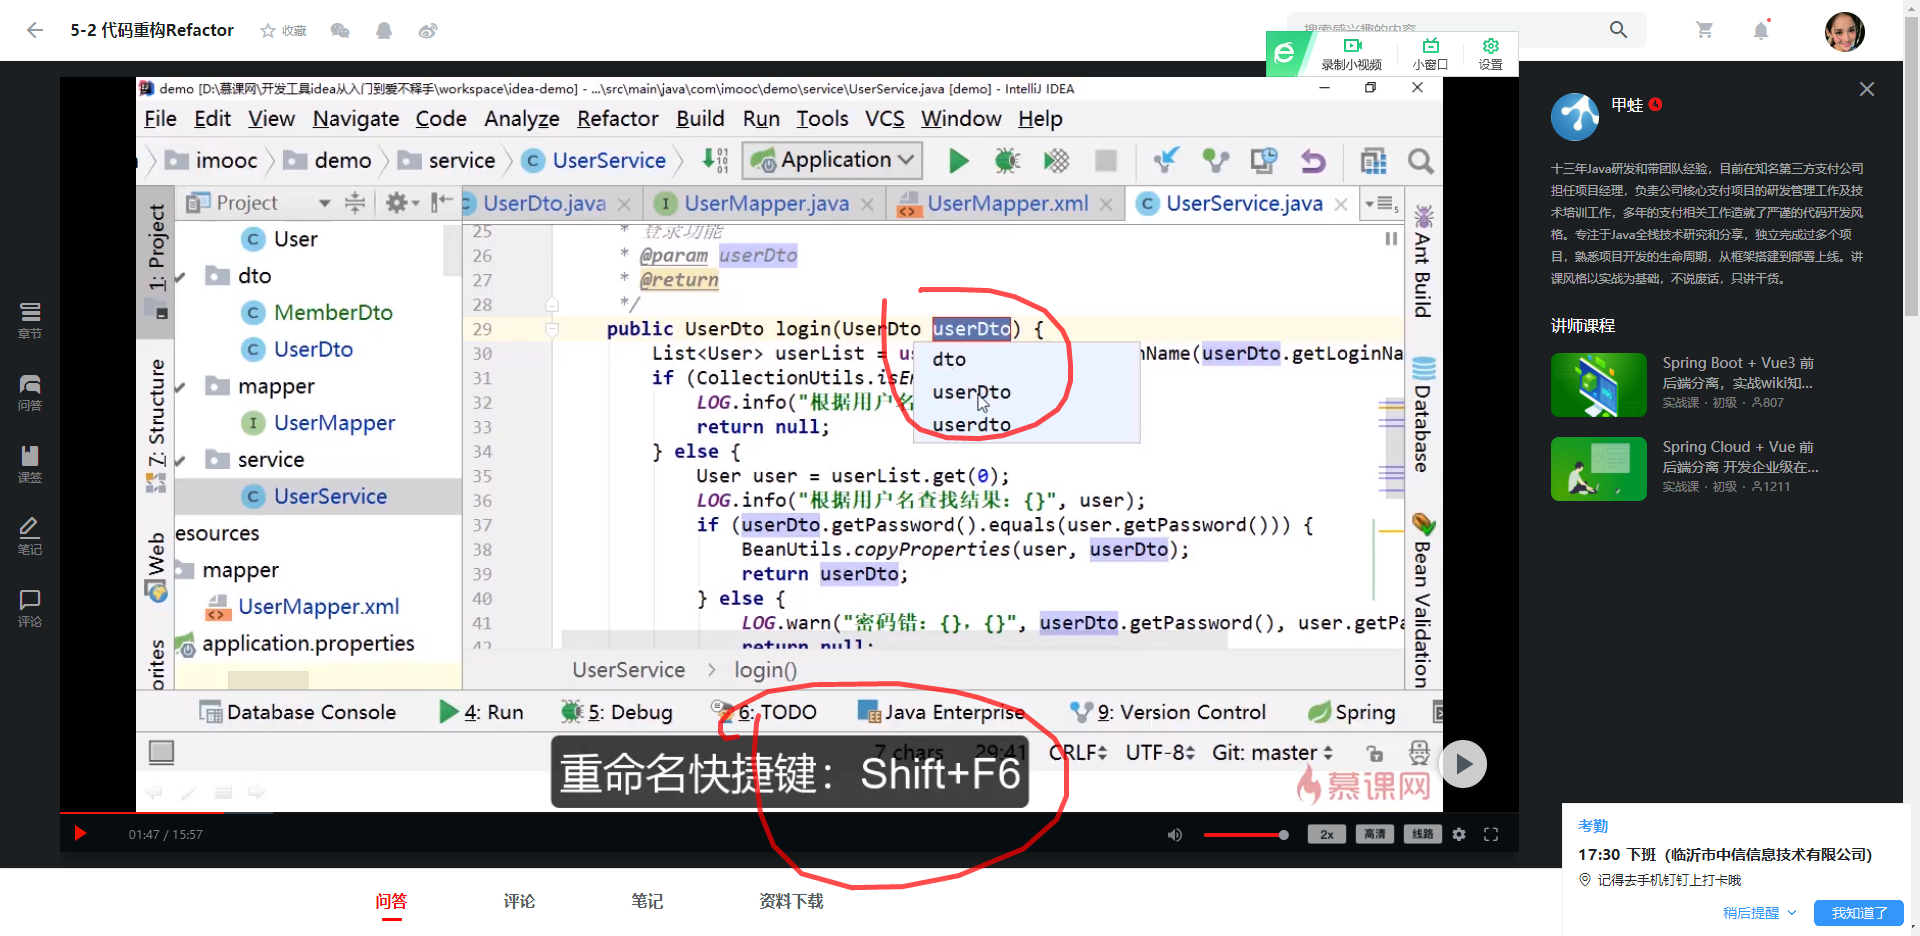
Task: Open the CRLF line separator selector
Action: tap(1079, 752)
